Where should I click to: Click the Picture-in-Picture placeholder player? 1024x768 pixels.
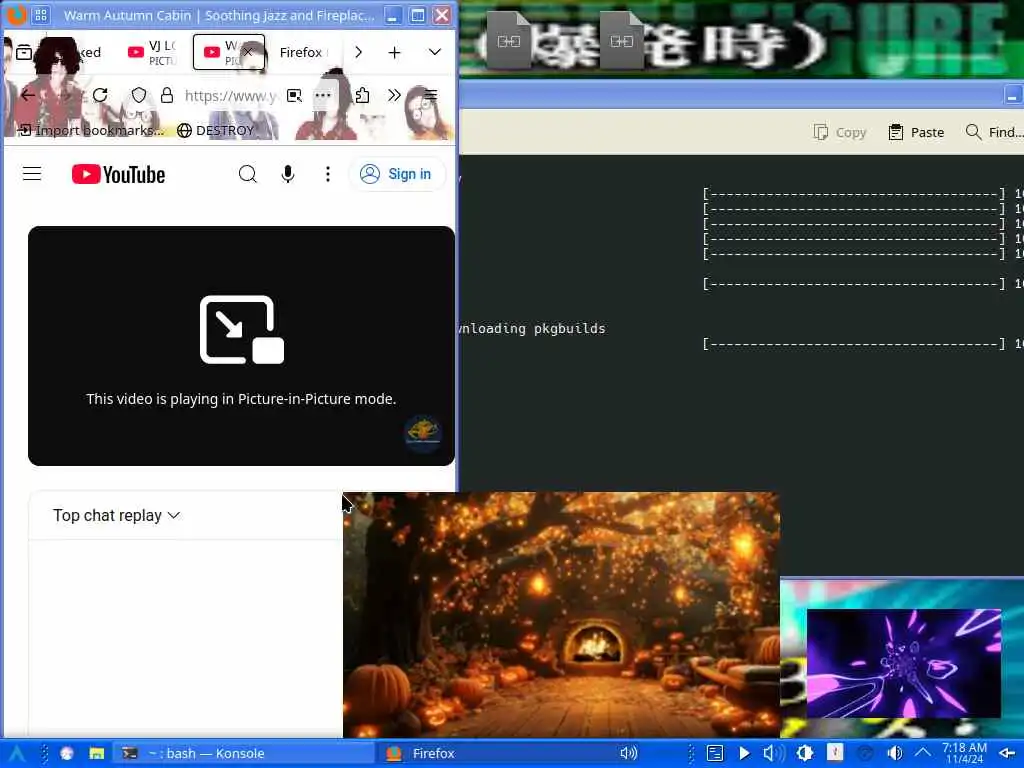pyautogui.click(x=241, y=345)
